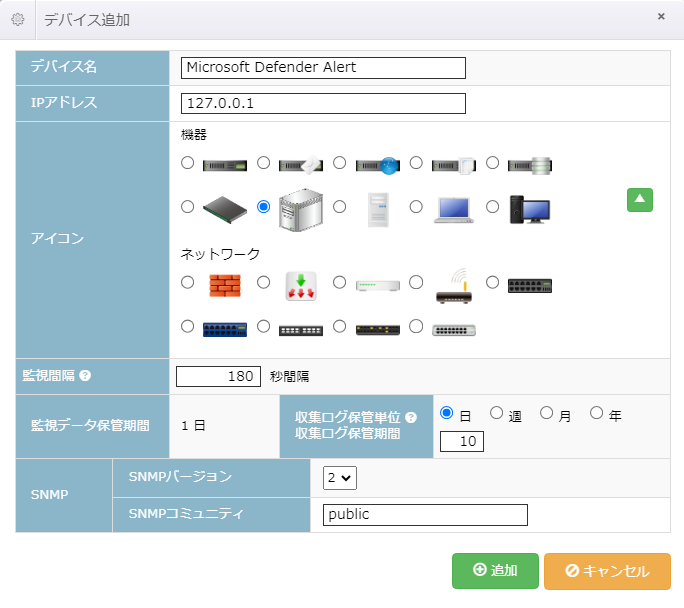Image resolution: width=684 pixels, height=608 pixels.
Task: Click the キャンセル button
Action: [x=607, y=571]
